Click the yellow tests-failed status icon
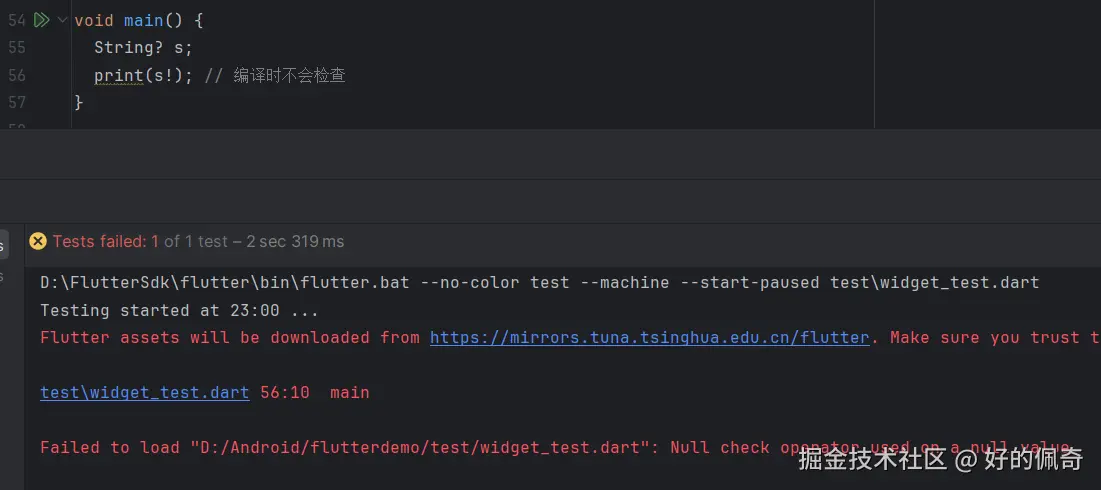Viewport: 1101px width, 490px height. 38,241
